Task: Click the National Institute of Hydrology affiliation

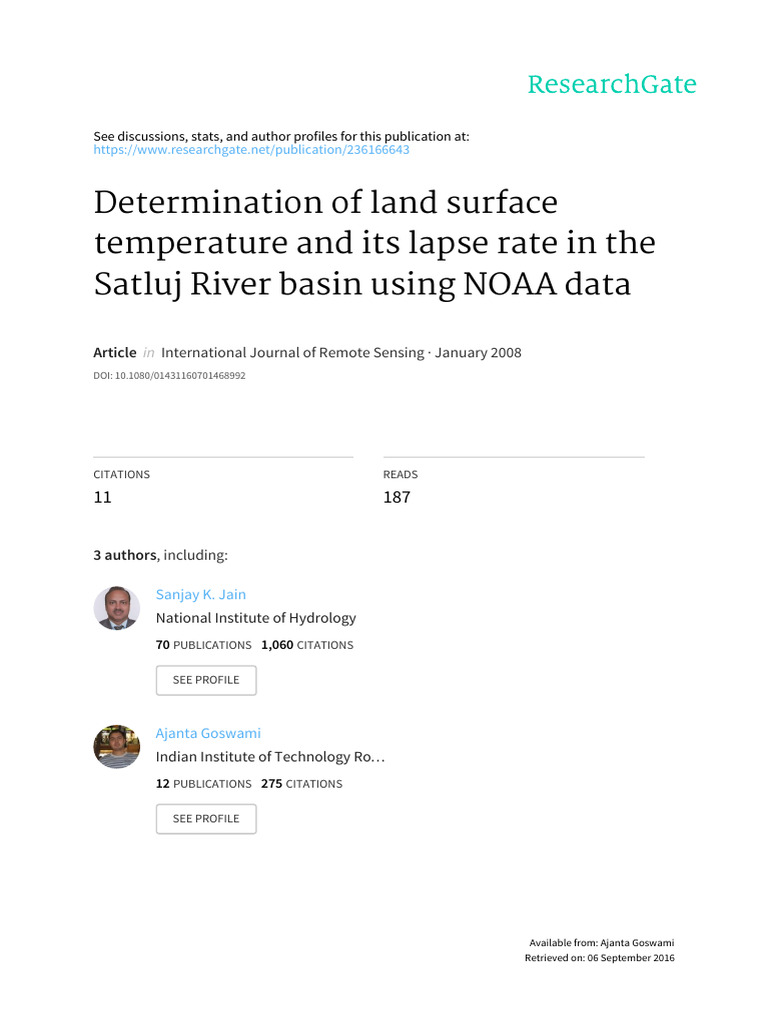Action: tap(256, 618)
